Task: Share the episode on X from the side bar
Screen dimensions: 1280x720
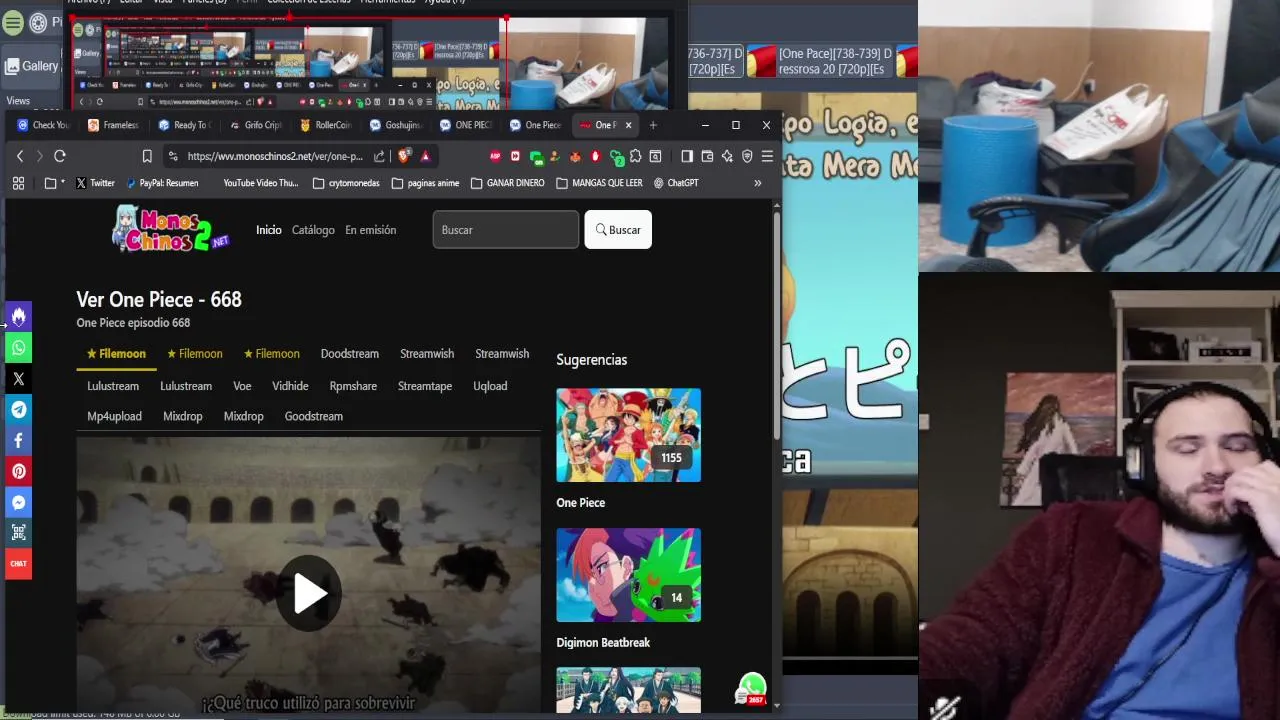Action: pos(18,379)
